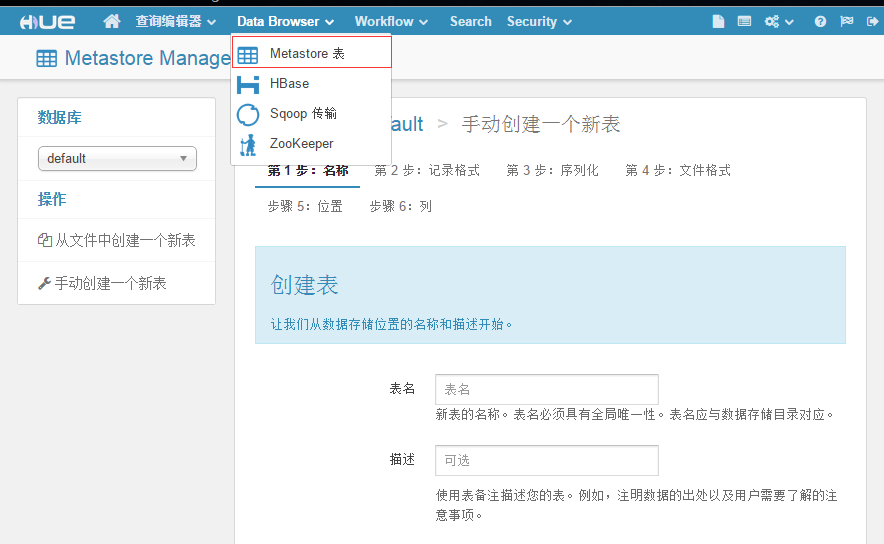Screen dimensions: 884x544
Task: Click the HBase icon
Action: tap(248, 85)
